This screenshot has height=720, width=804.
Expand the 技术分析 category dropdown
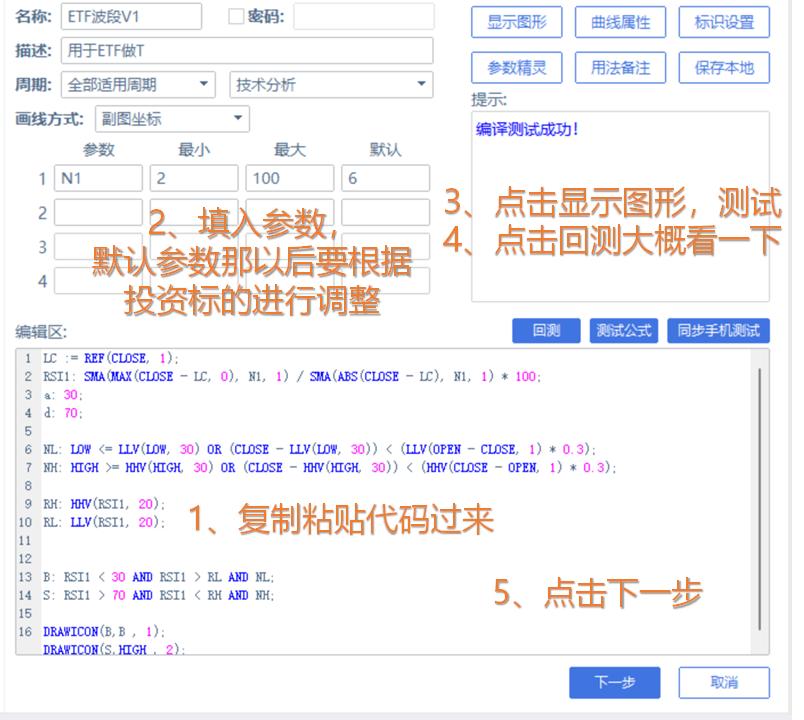pos(332,84)
